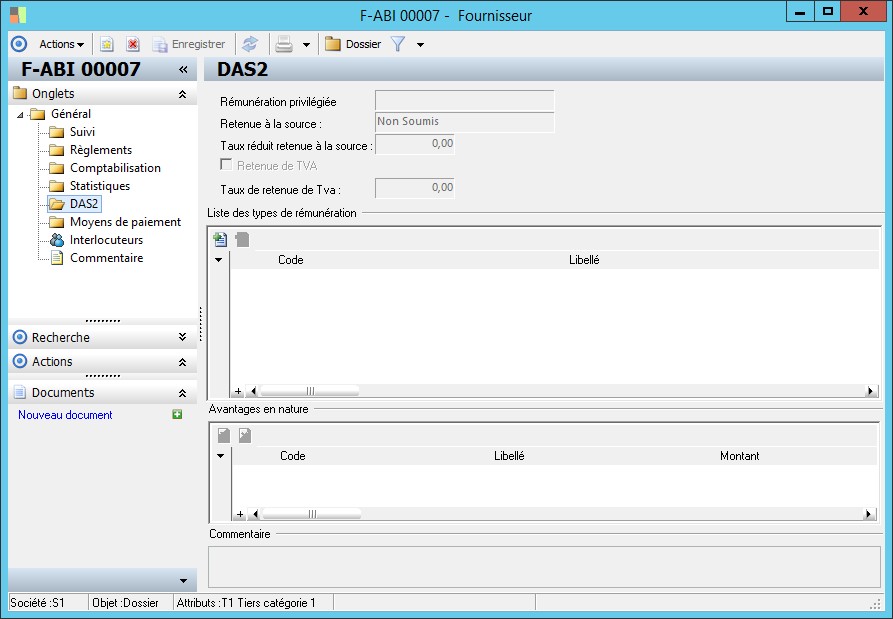Screen dimensions: 893x619
Task: Add a remuneration type with green plus icon
Action: pos(221,240)
